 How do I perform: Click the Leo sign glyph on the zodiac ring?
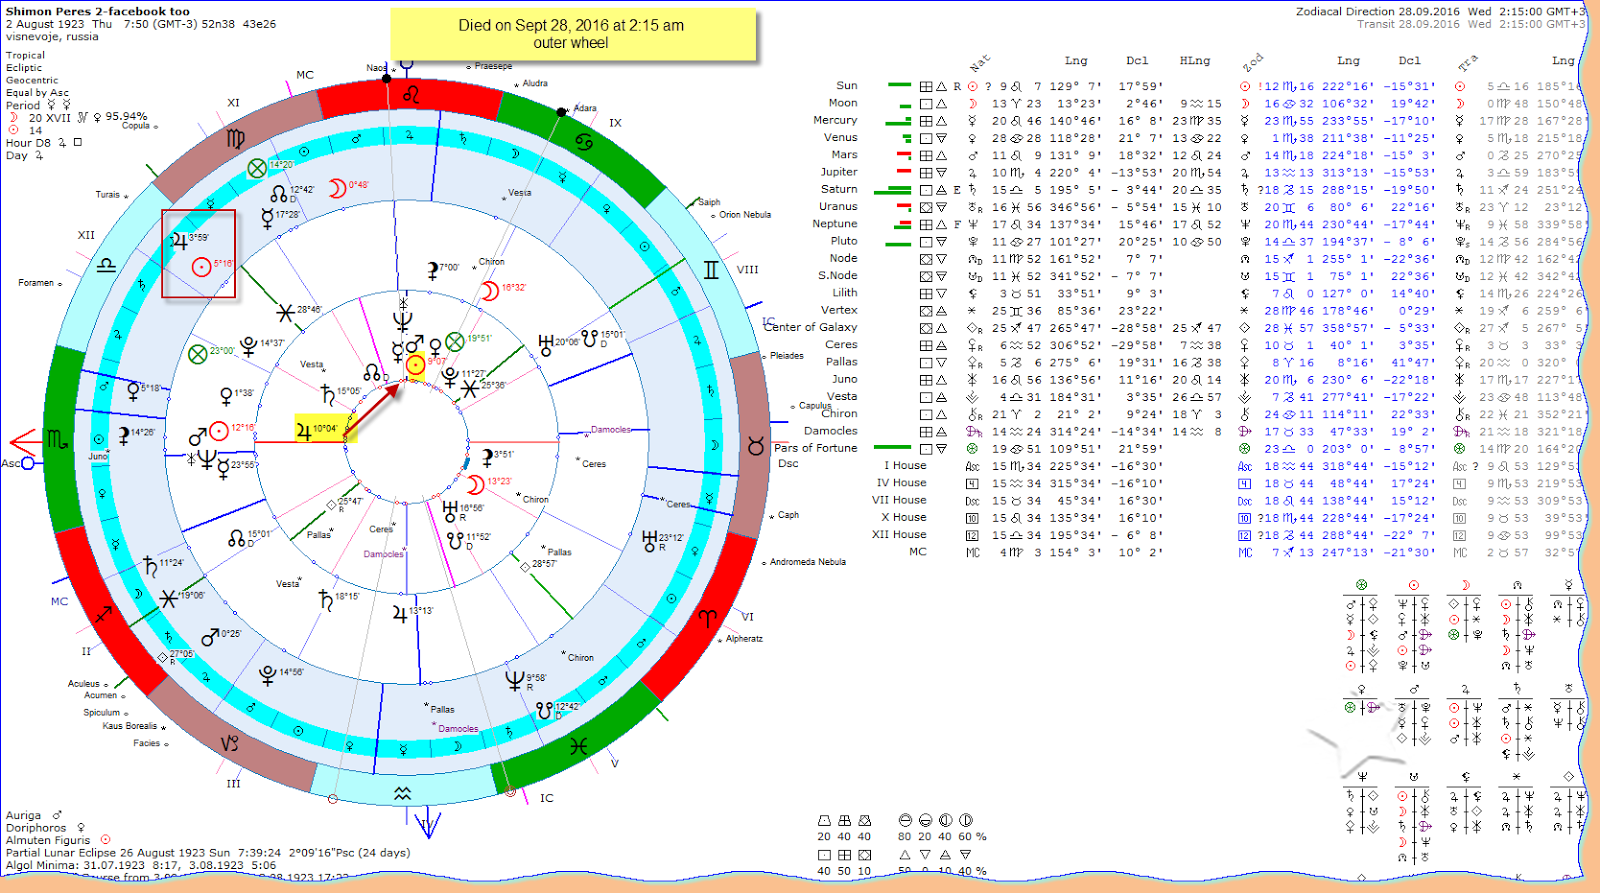411,95
